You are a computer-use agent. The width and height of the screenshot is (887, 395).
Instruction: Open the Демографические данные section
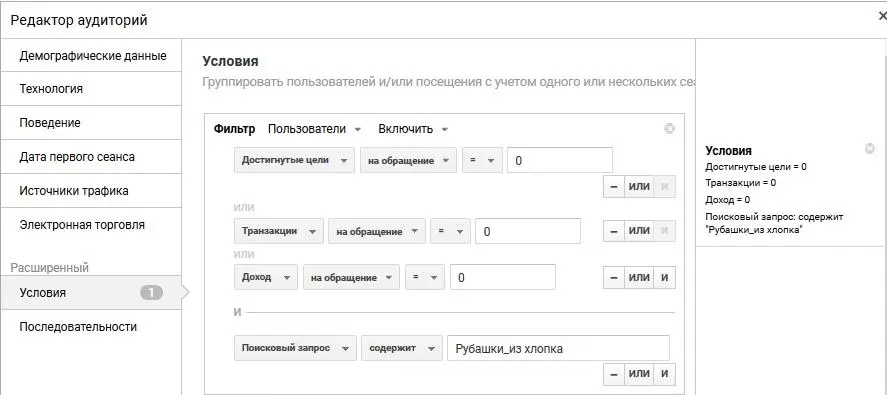coord(91,55)
